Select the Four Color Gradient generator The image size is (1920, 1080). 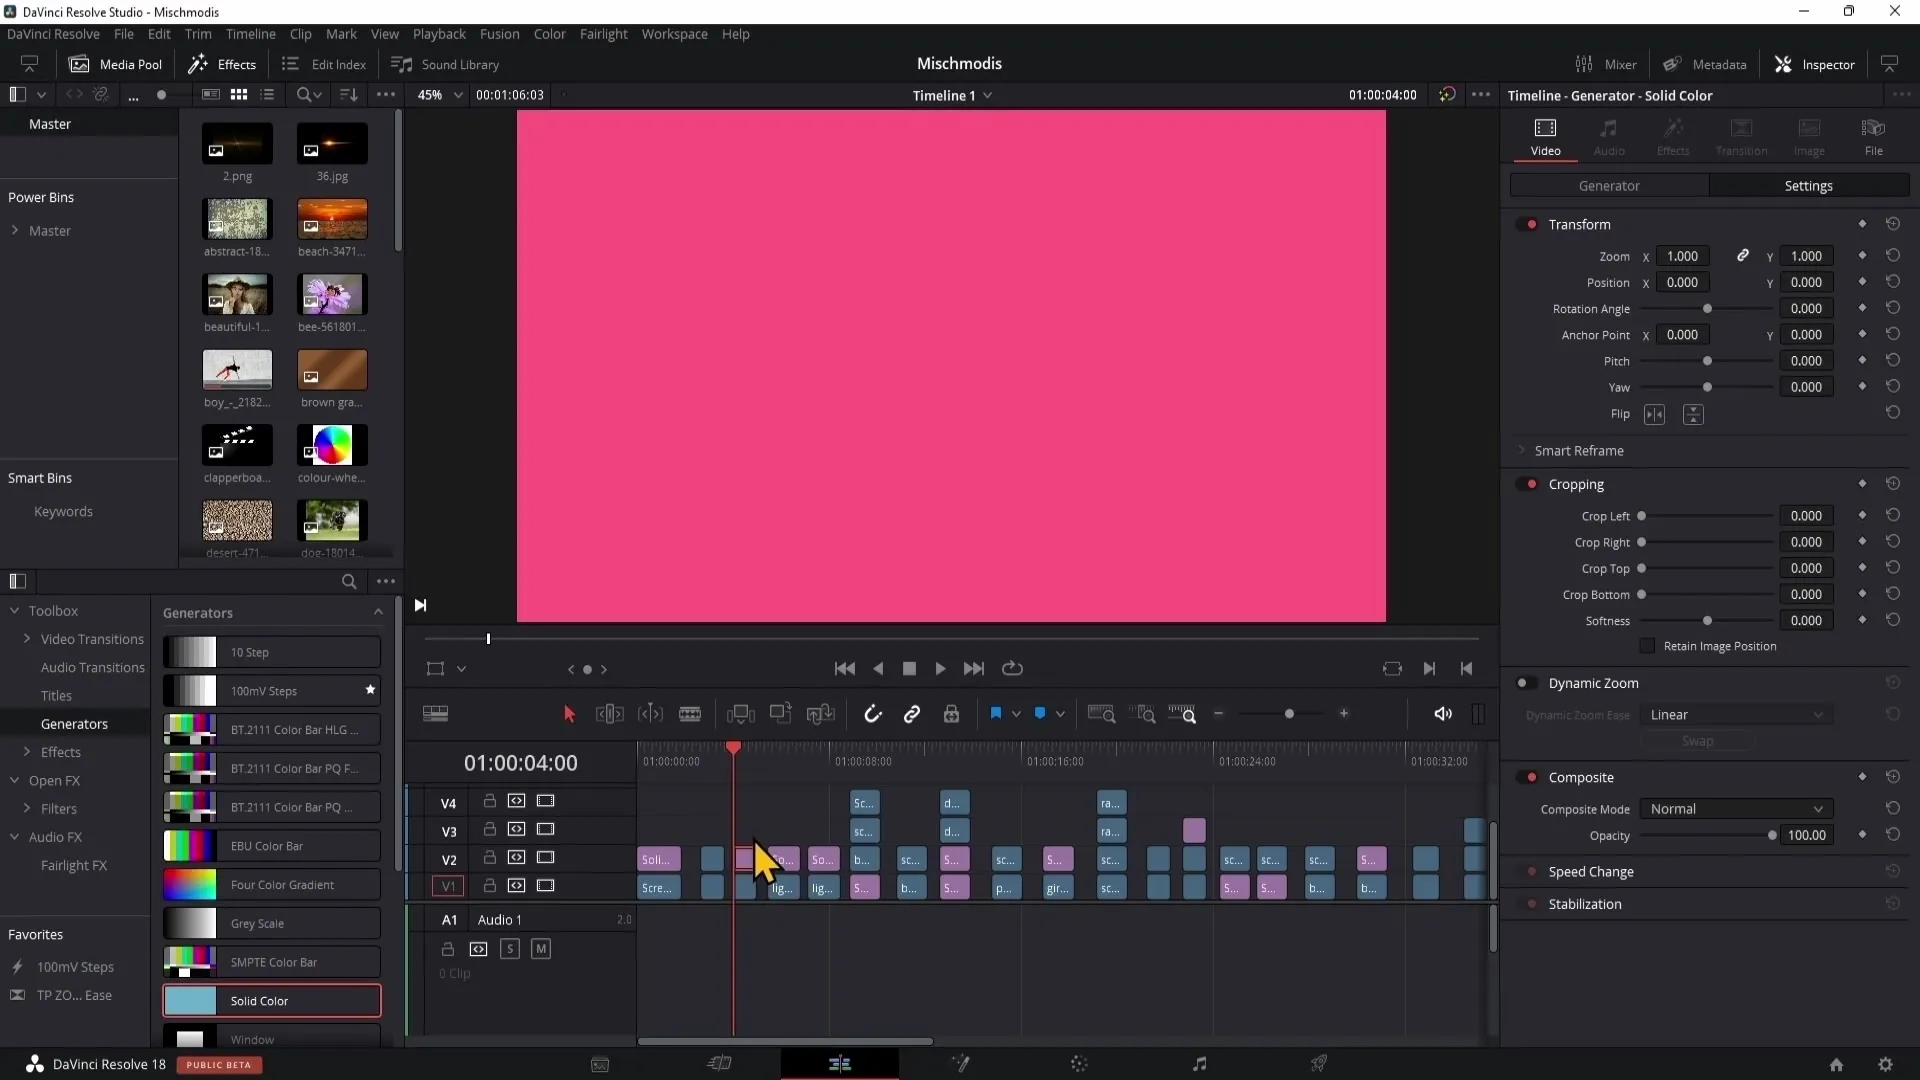[x=272, y=885]
